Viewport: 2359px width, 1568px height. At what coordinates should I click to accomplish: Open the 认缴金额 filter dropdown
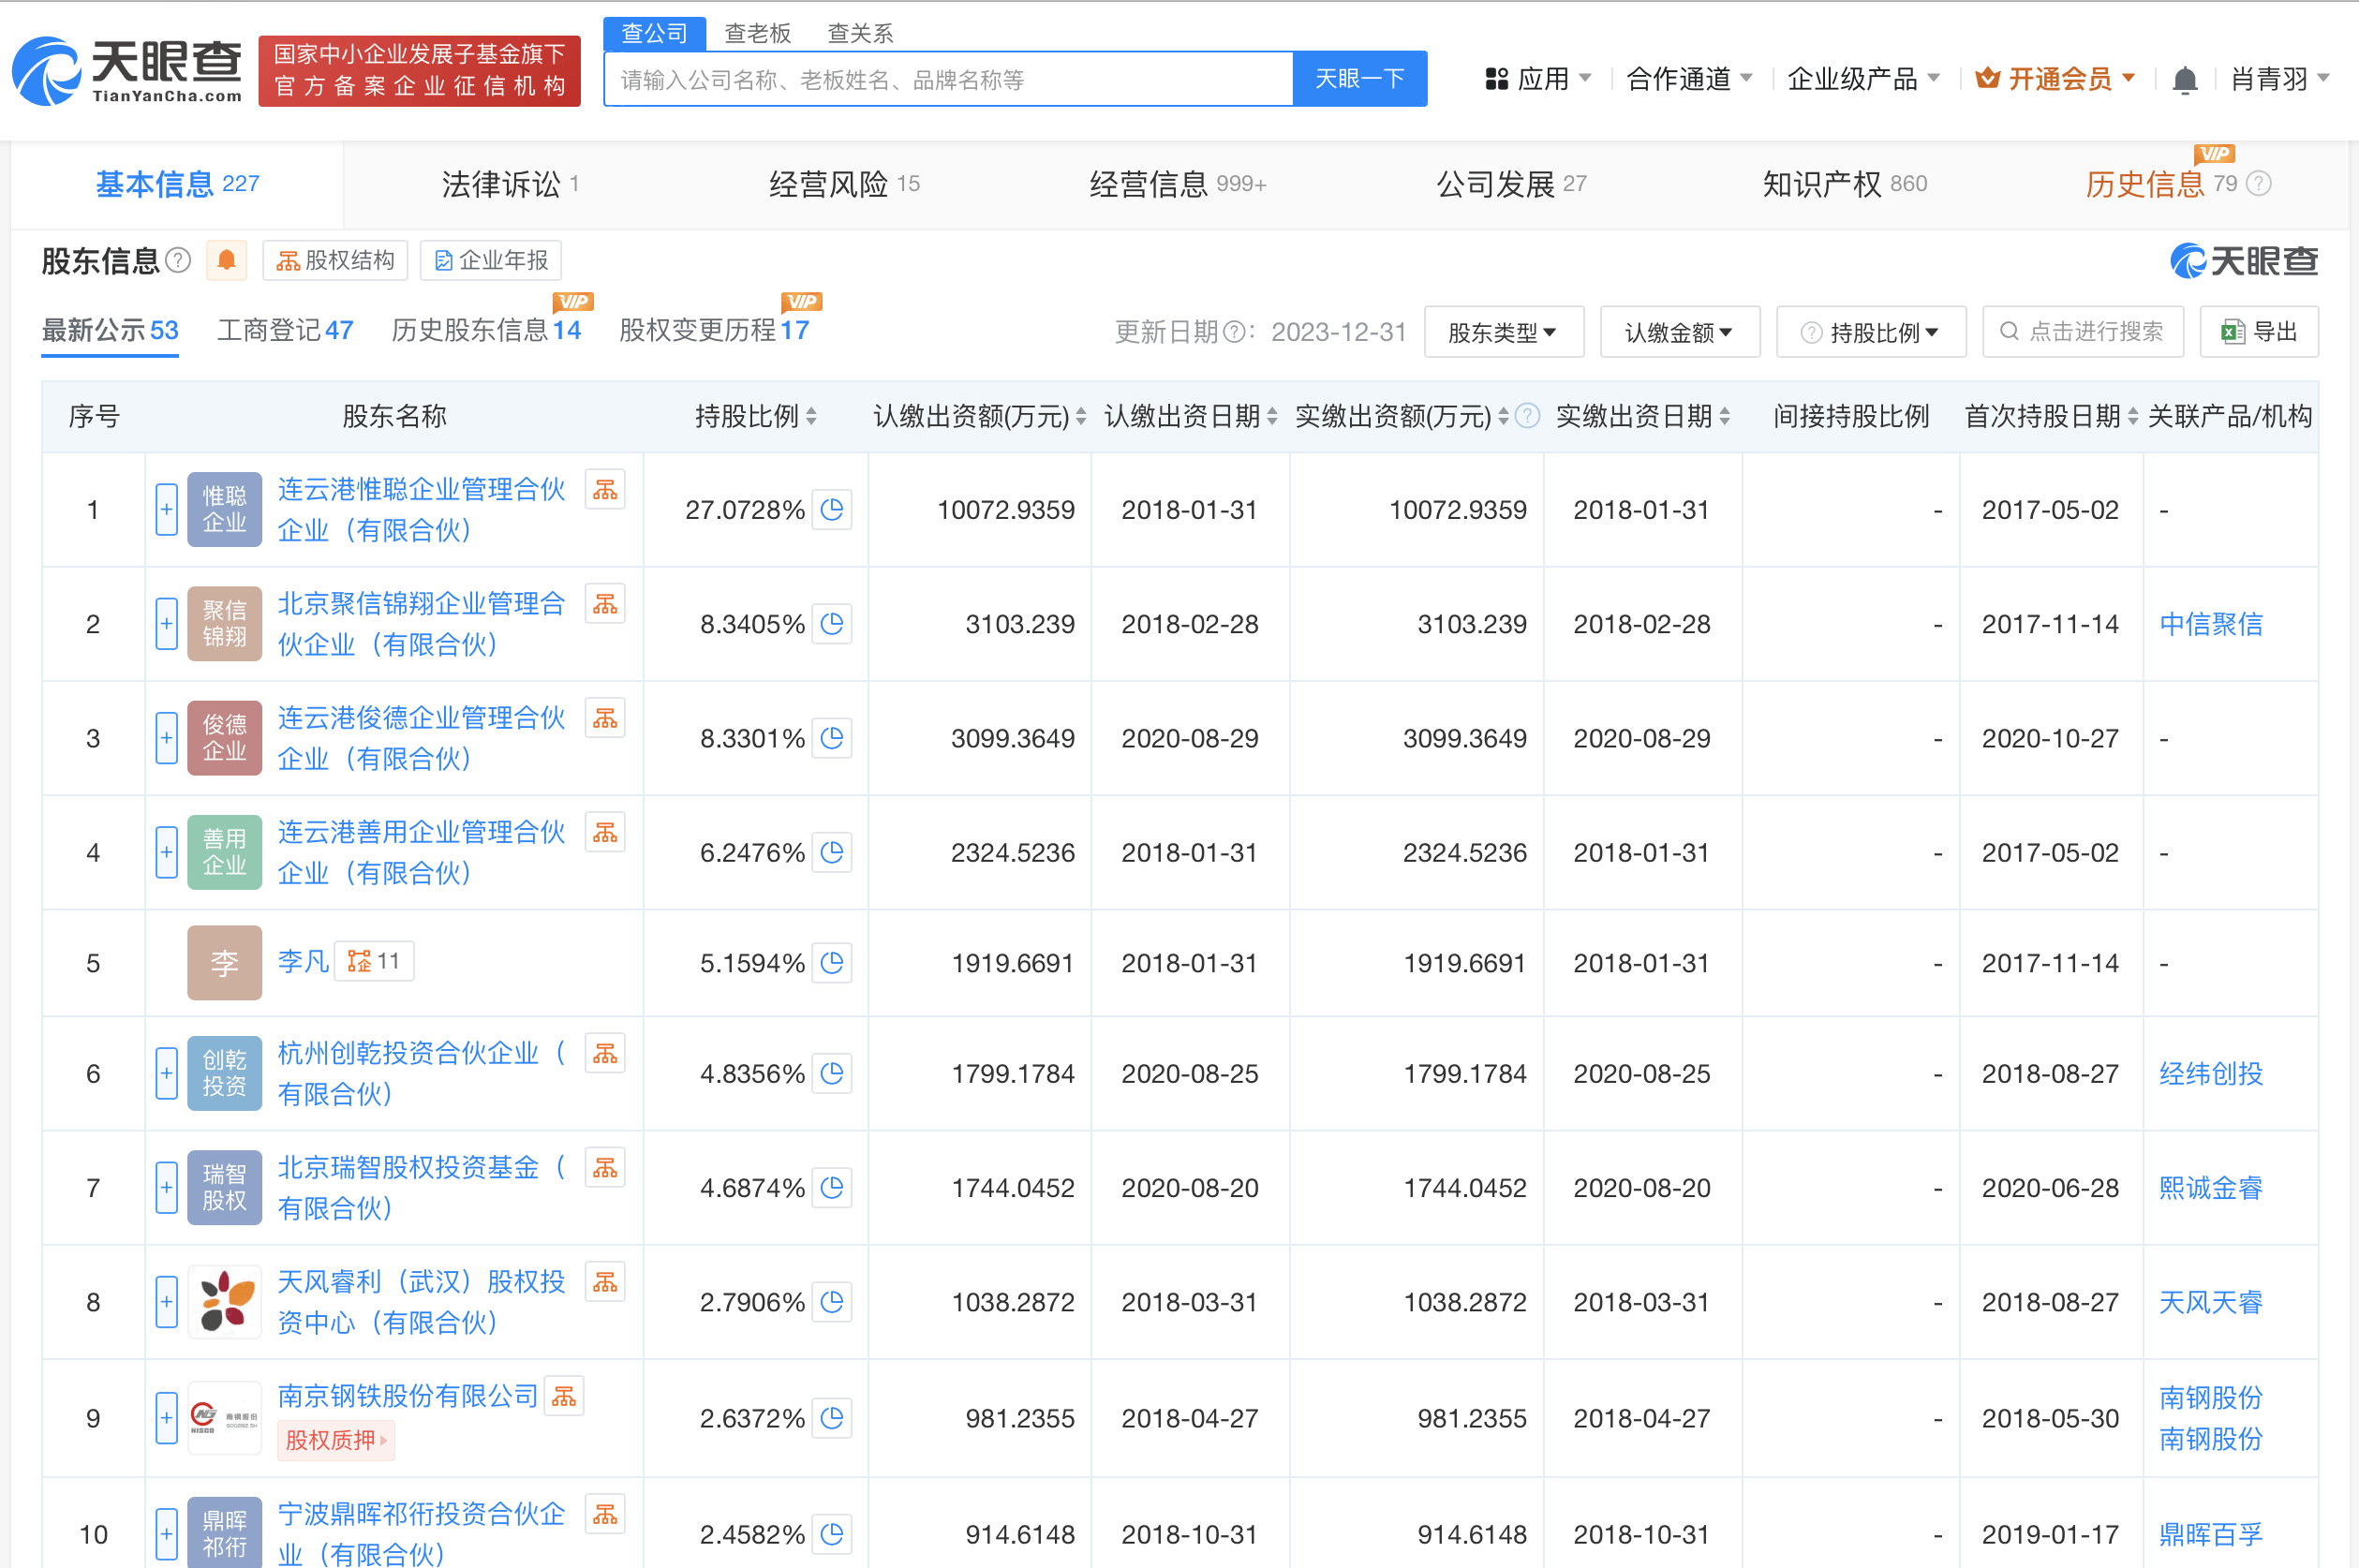pos(1680,332)
